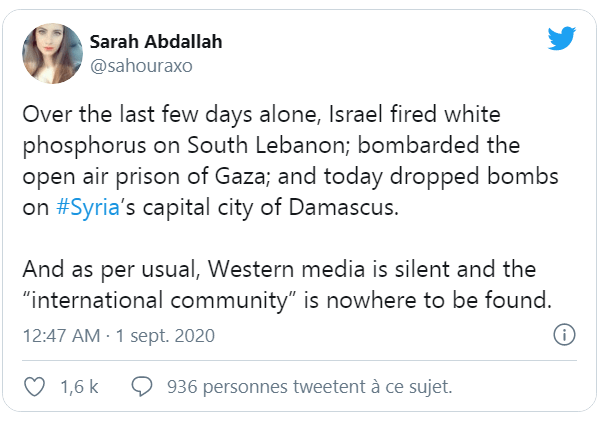This screenshot has height=429, width=614.
Task: Click the 1,6 k likes count
Action: [80, 385]
